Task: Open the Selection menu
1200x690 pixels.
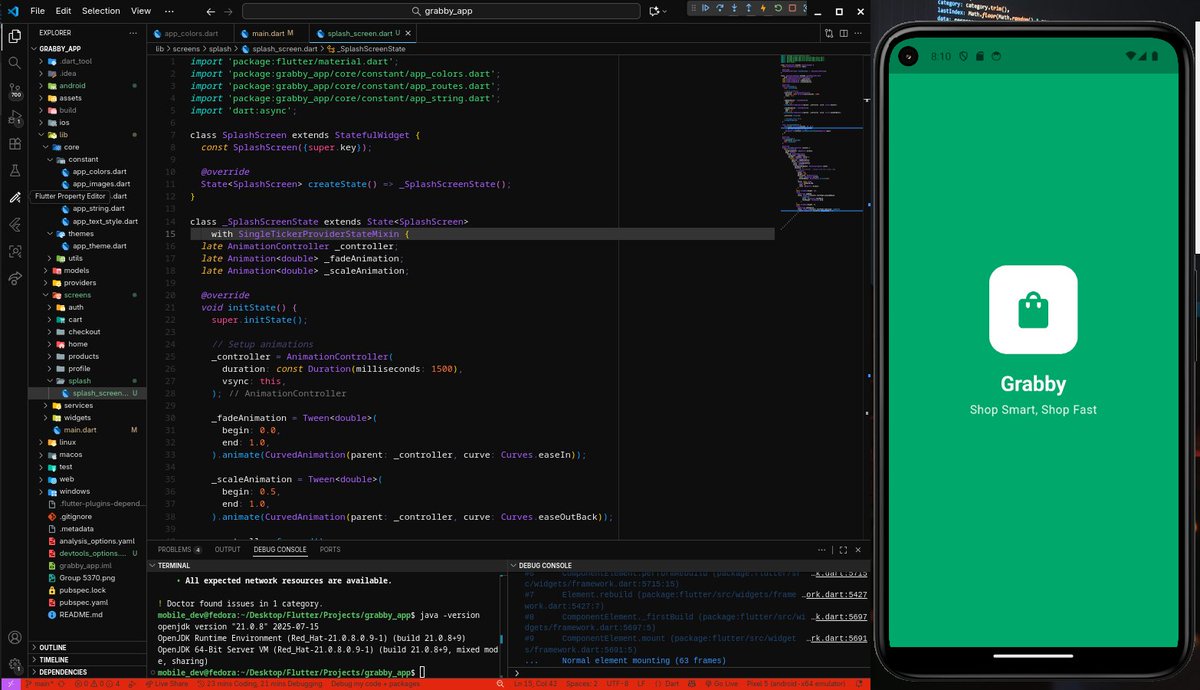Action: tap(101, 11)
